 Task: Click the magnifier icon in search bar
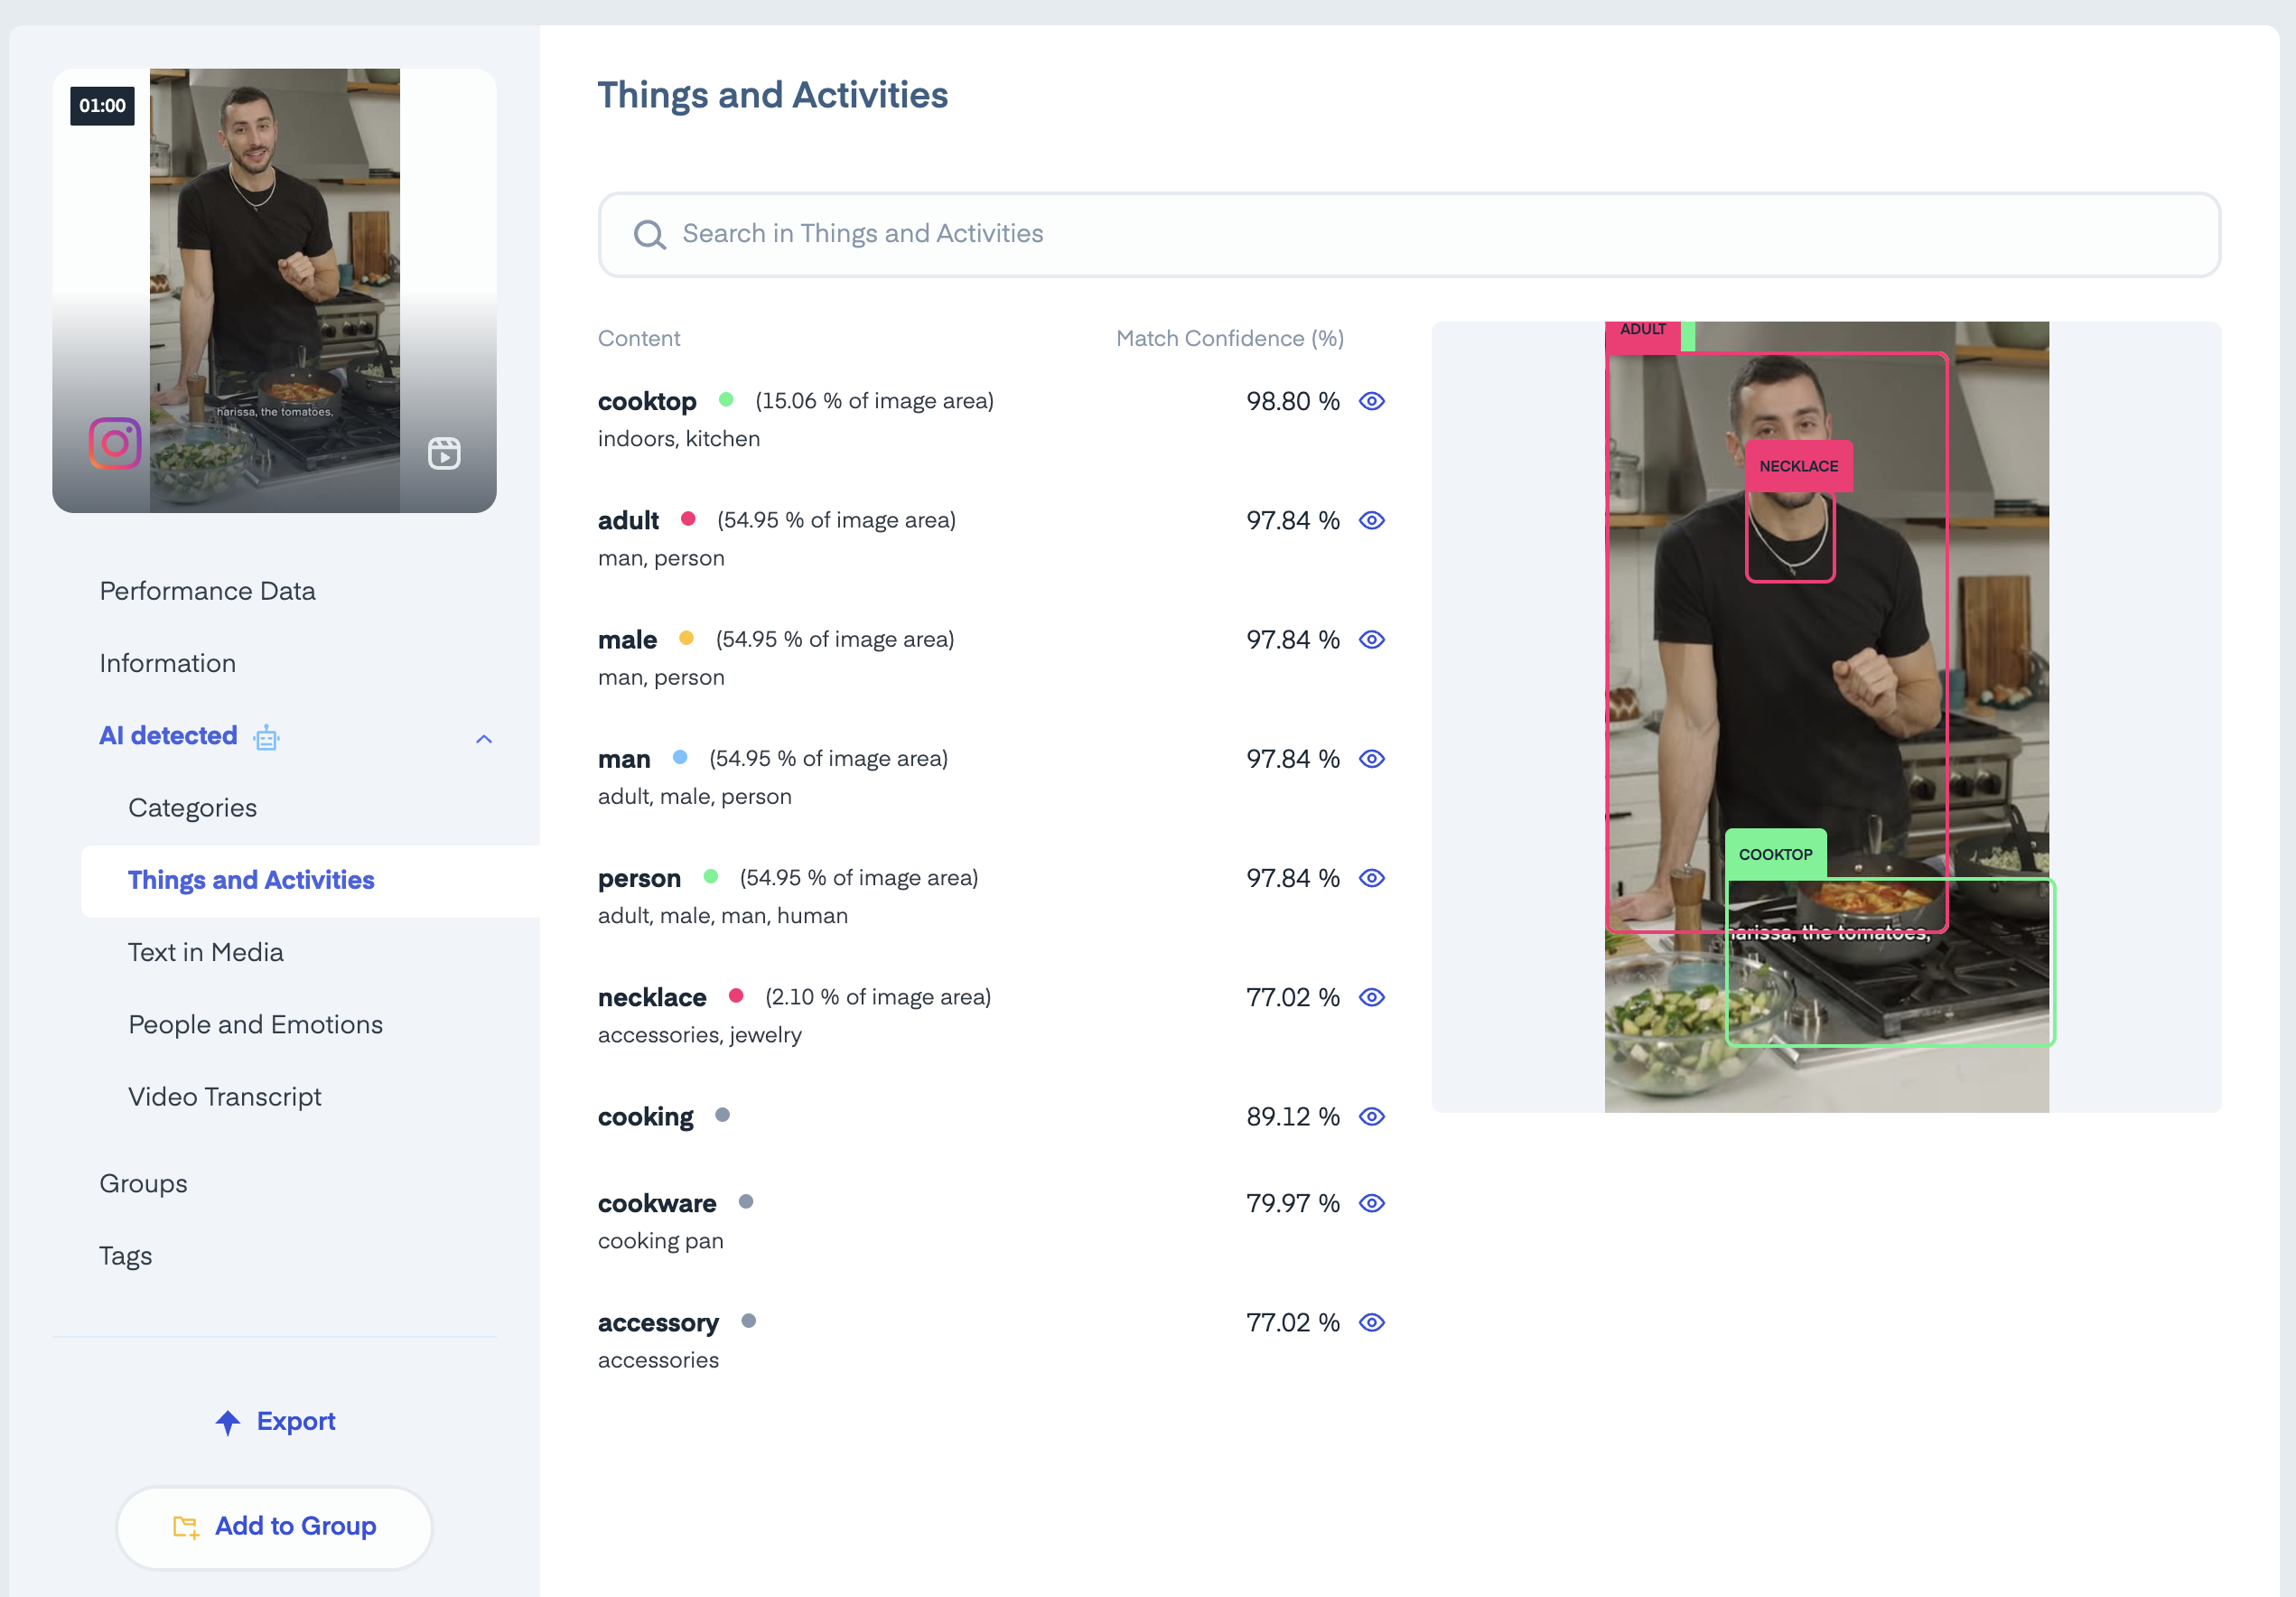649,235
